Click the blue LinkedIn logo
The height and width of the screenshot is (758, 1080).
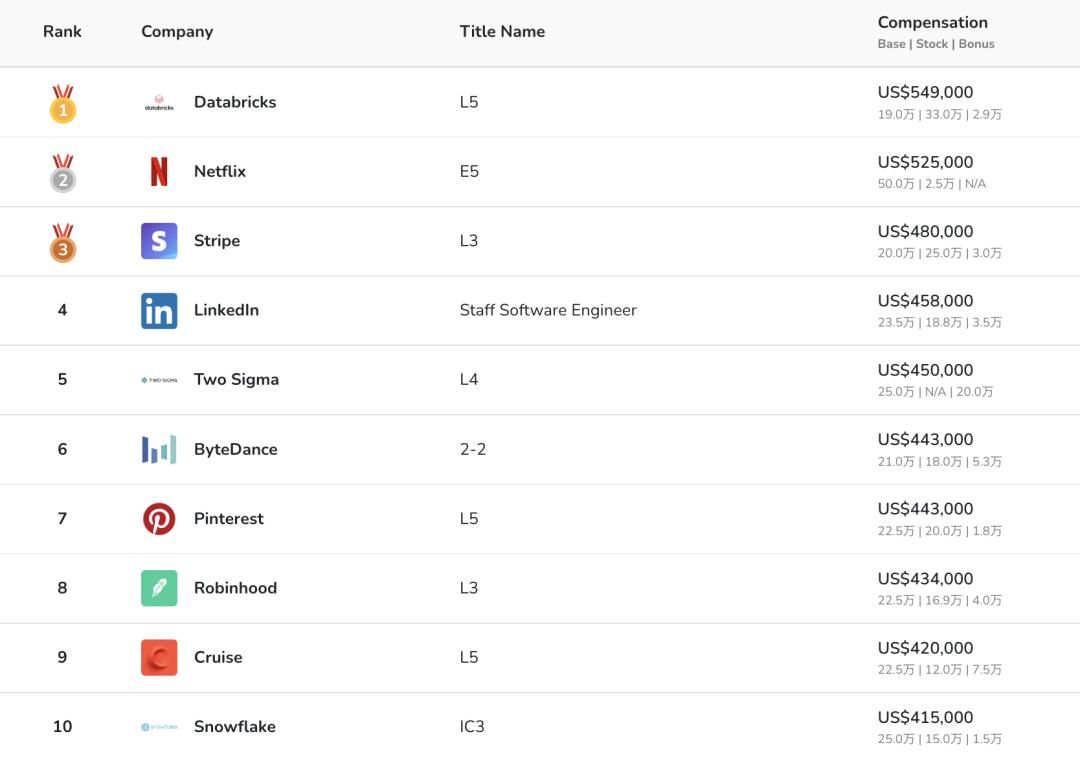pyautogui.click(x=159, y=311)
